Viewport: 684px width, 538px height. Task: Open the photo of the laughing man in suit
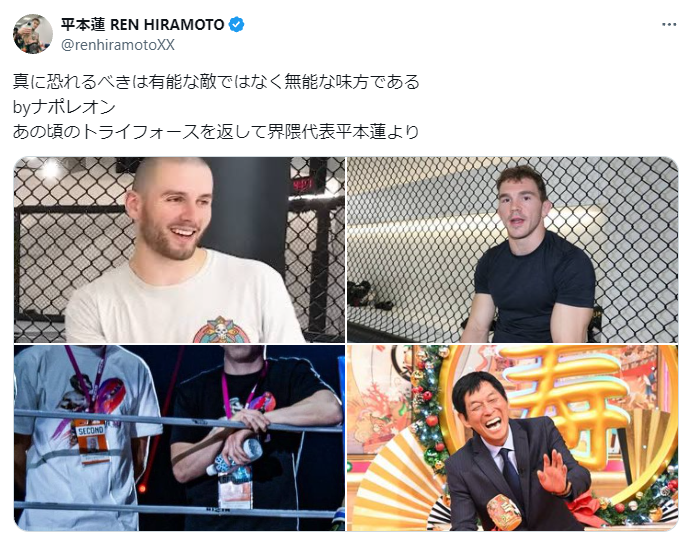pyautogui.click(x=512, y=438)
